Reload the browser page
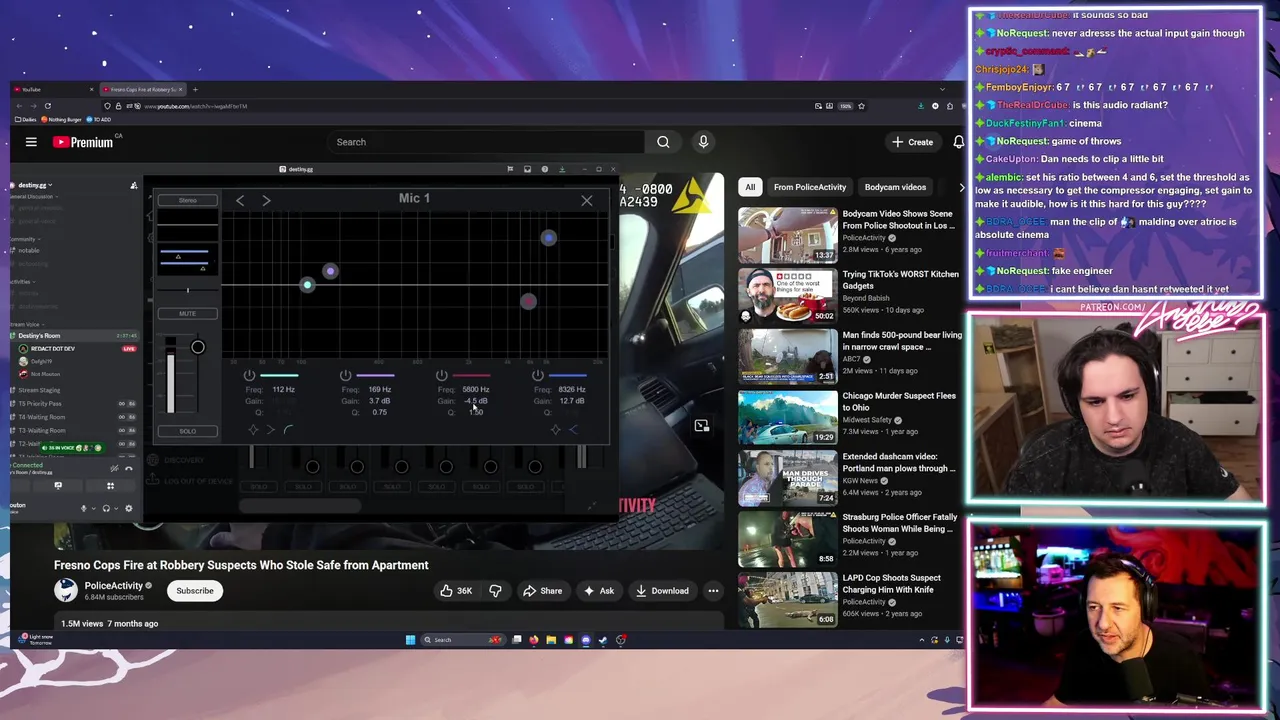This screenshot has height=720, width=1280. [47, 106]
